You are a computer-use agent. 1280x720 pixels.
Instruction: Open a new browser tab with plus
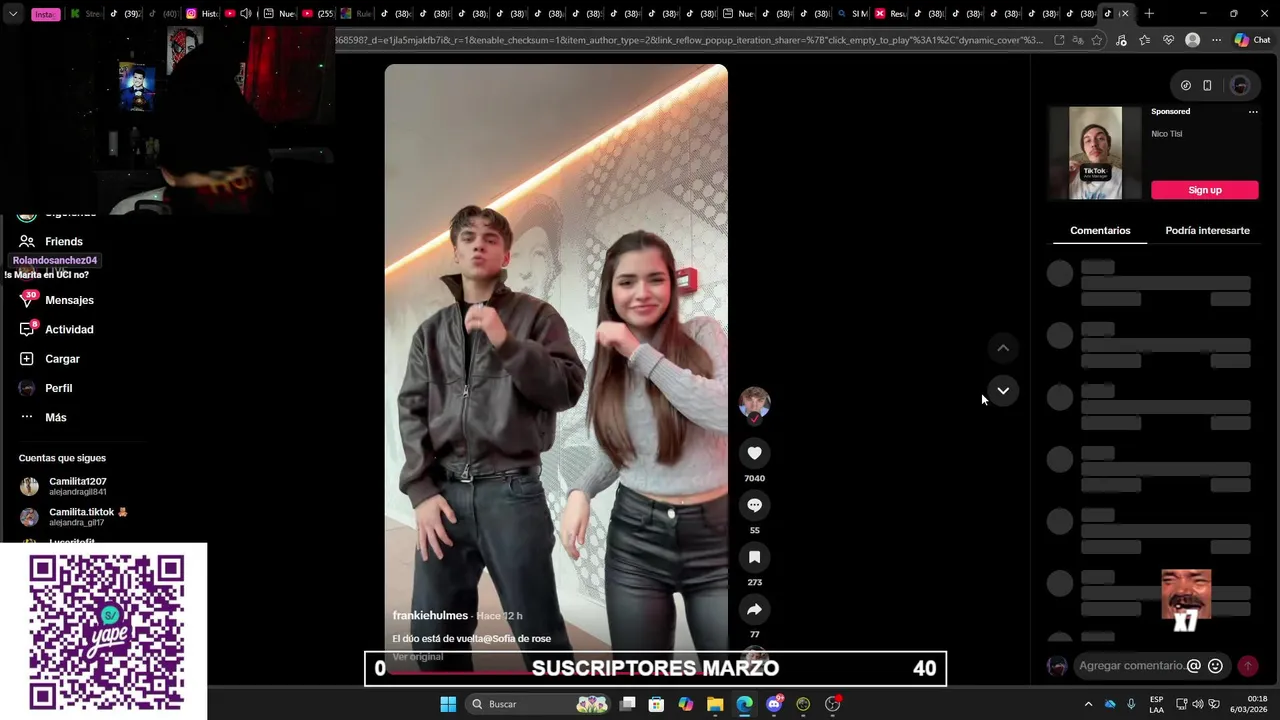click(x=1149, y=13)
